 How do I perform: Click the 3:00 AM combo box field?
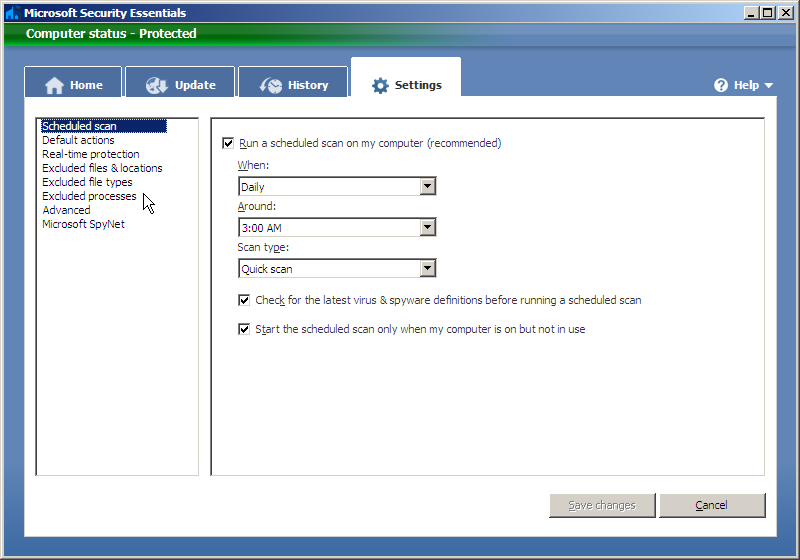click(337, 227)
